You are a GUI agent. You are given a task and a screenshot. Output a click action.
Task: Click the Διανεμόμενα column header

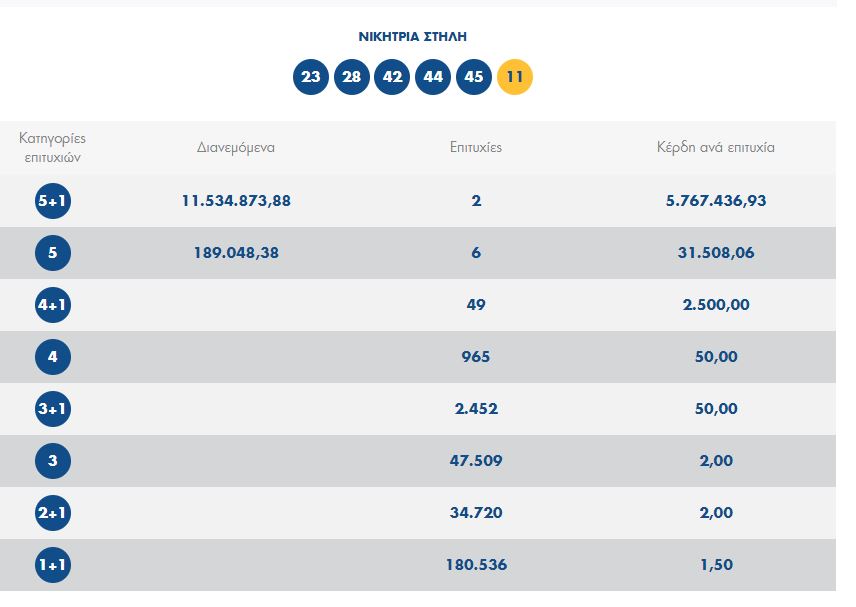click(236, 147)
